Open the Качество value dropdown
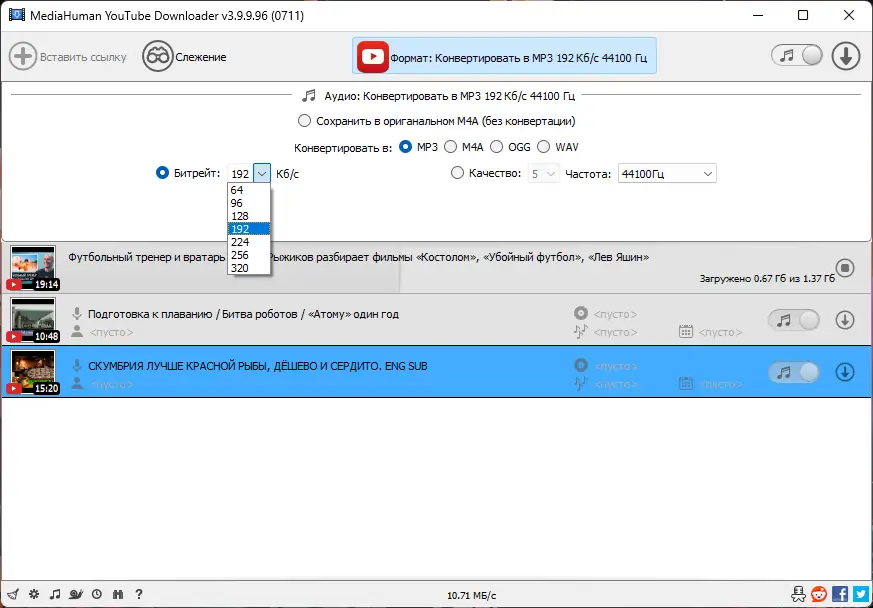Viewport: 873px width, 608px height. (x=543, y=174)
